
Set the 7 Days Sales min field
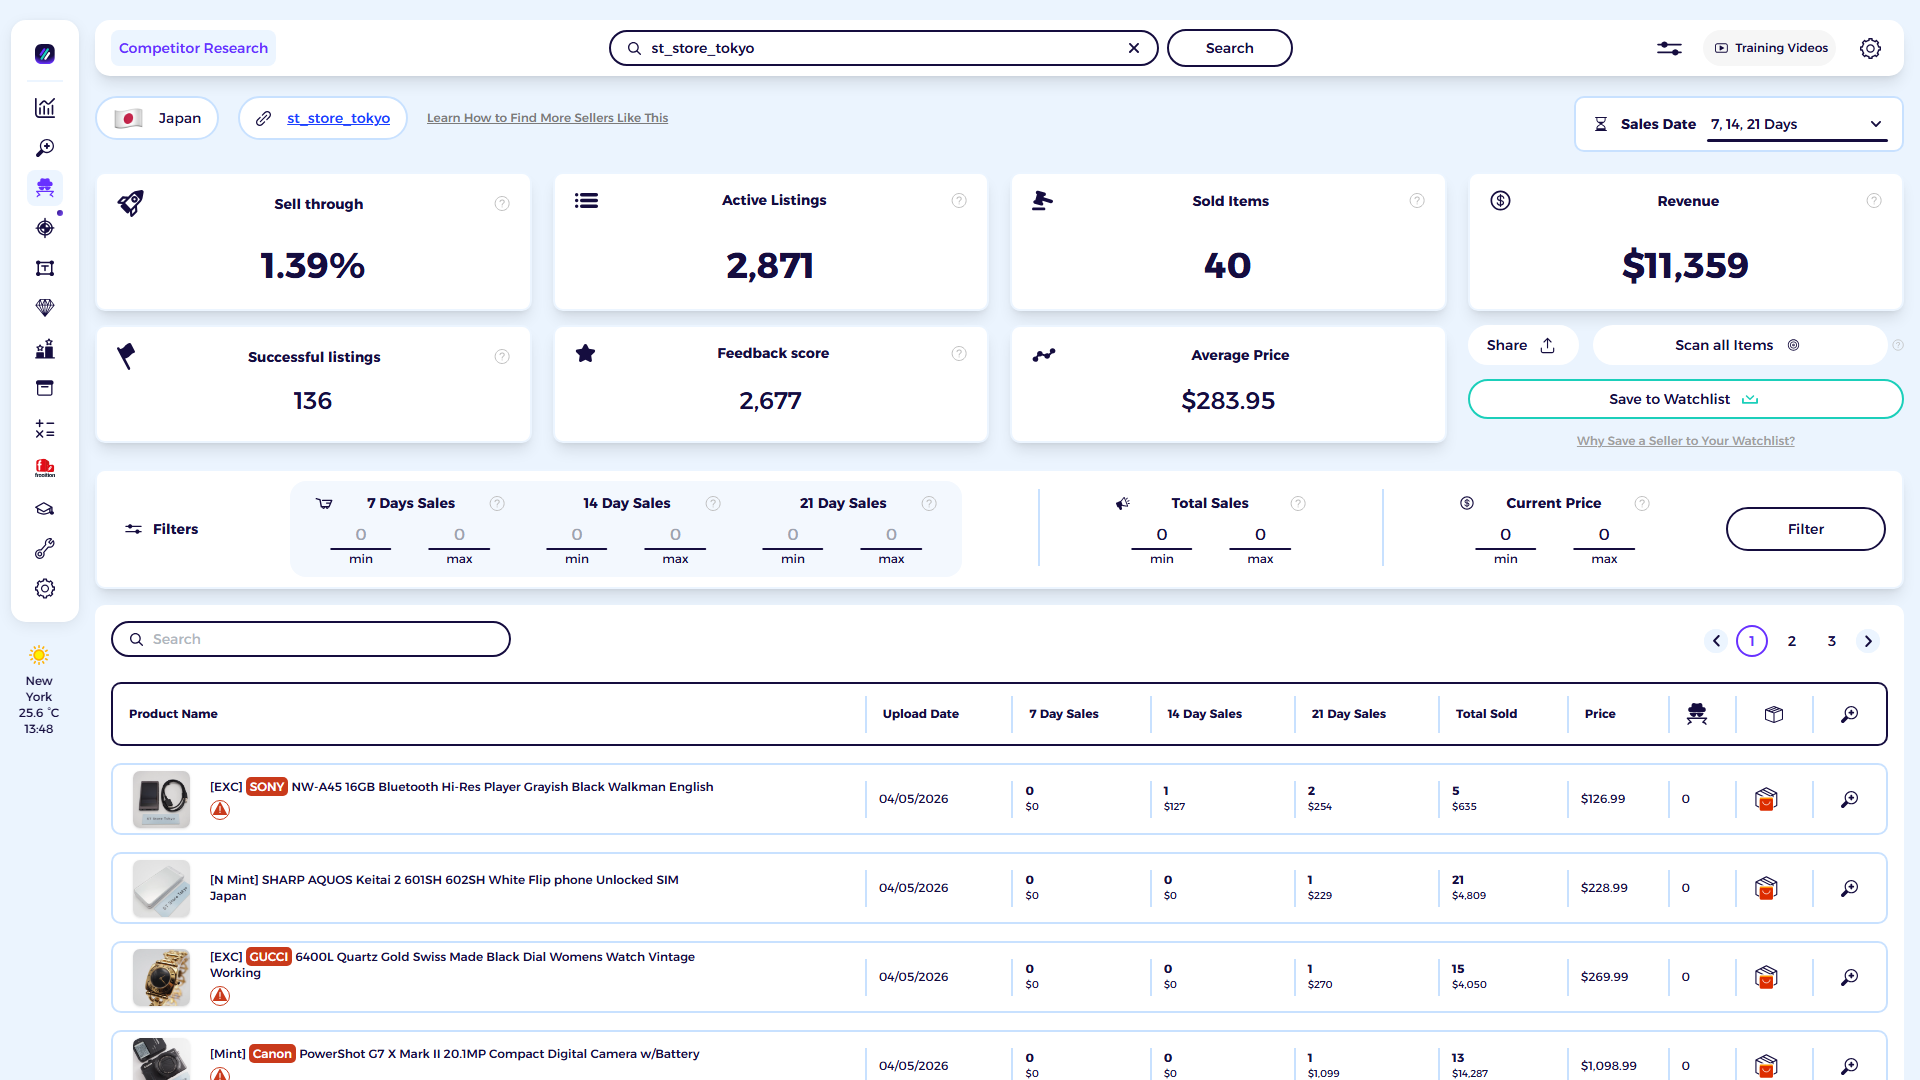point(361,535)
